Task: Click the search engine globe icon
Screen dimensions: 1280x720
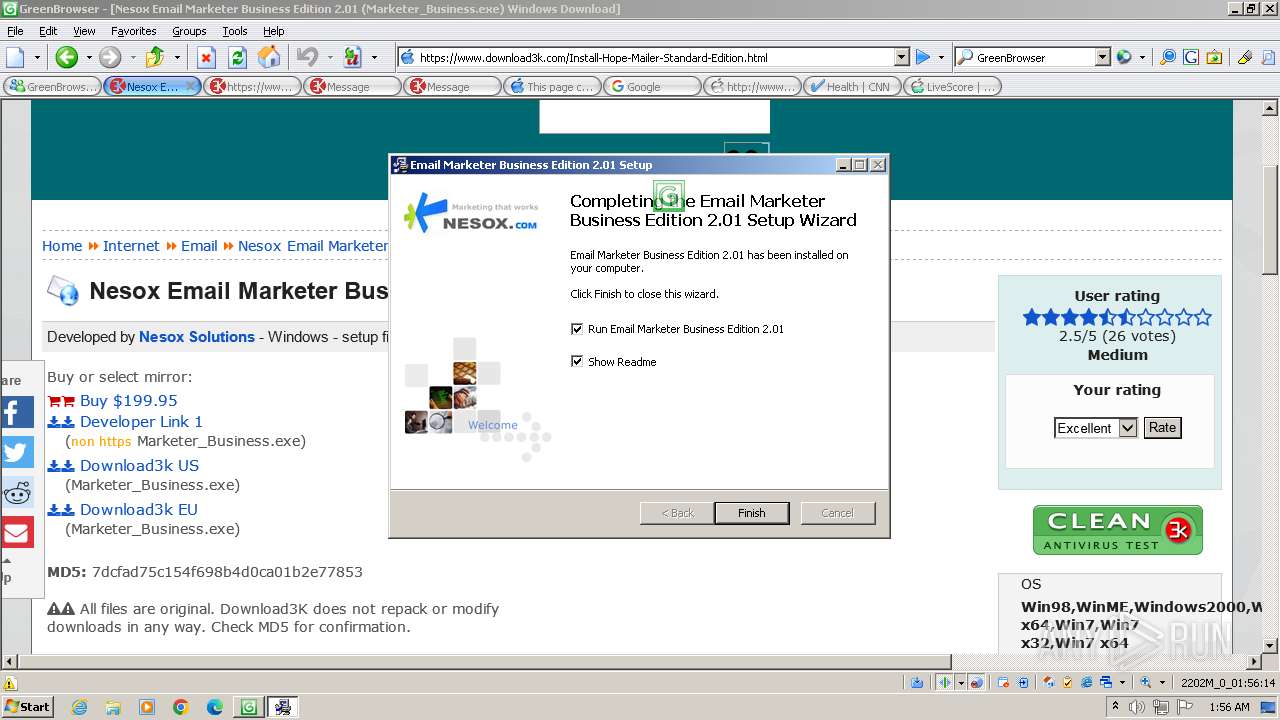Action: point(1124,57)
